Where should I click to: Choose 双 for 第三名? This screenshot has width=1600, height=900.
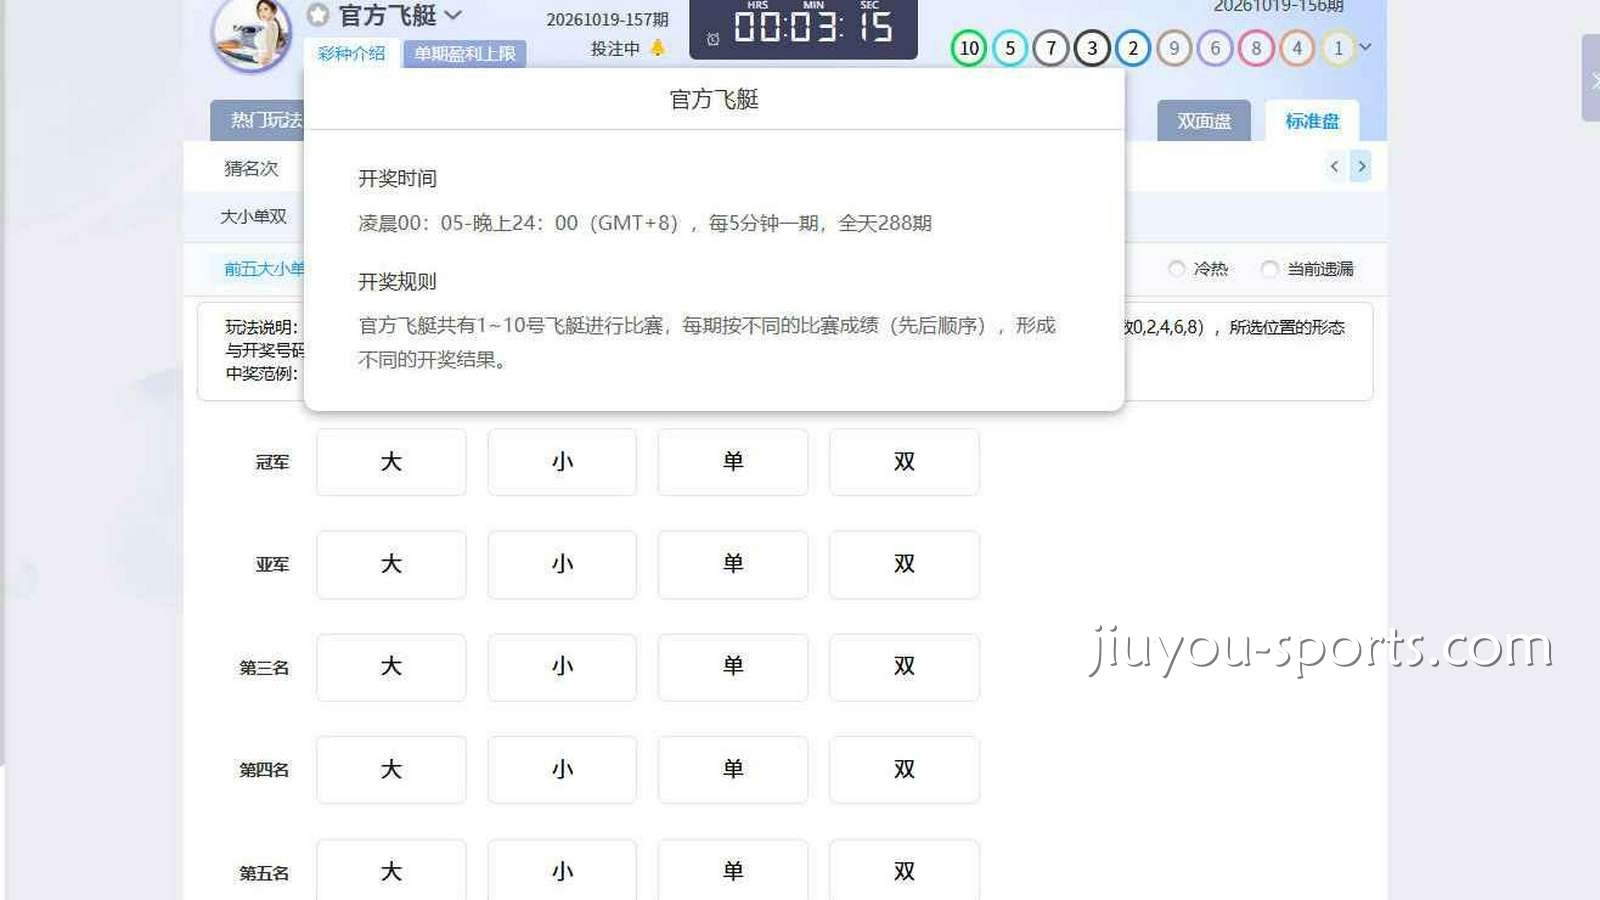(x=904, y=667)
